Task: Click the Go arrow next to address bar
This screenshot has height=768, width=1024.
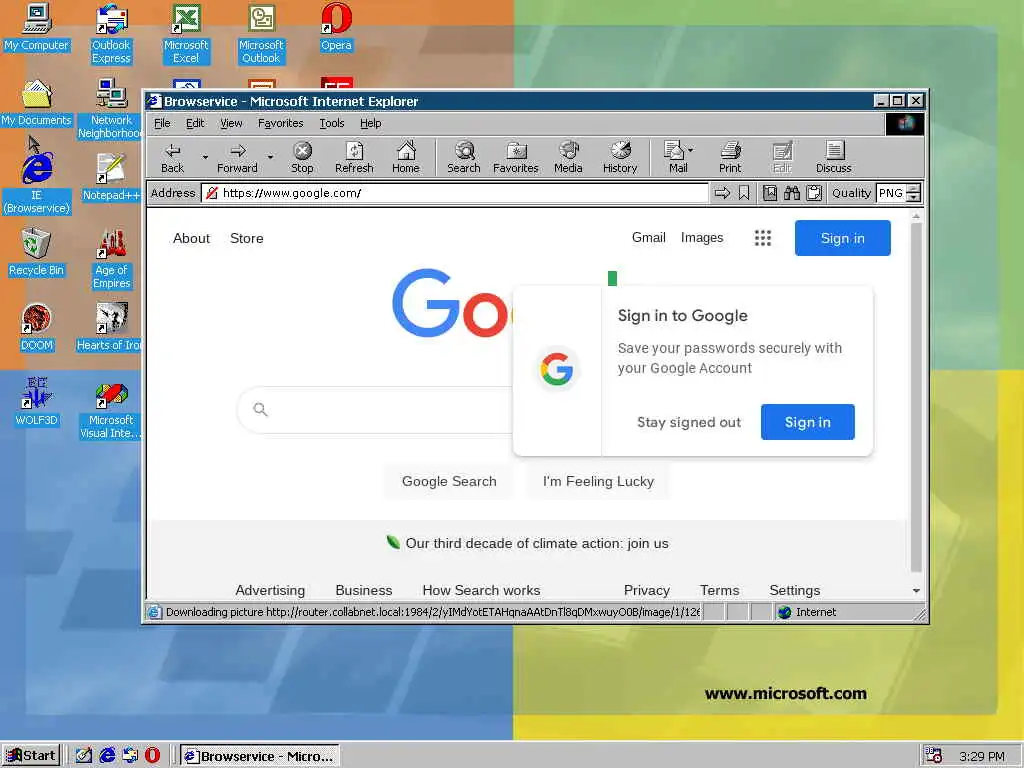Action: point(722,193)
